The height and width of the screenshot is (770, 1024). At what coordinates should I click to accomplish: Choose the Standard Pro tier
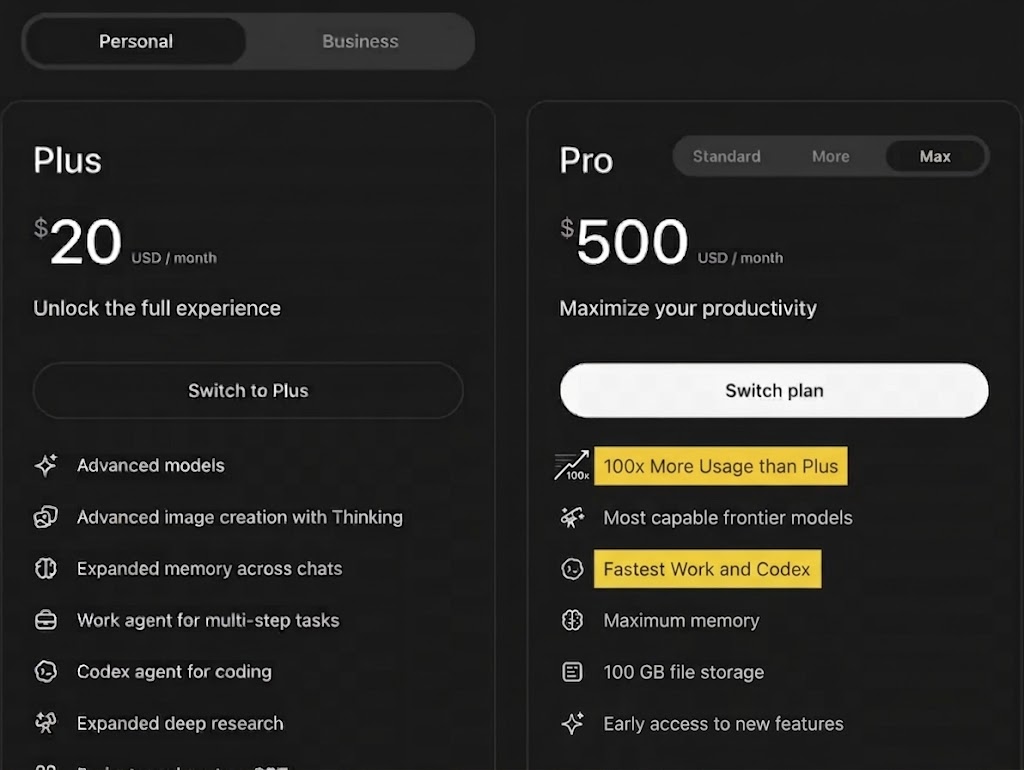[726, 156]
